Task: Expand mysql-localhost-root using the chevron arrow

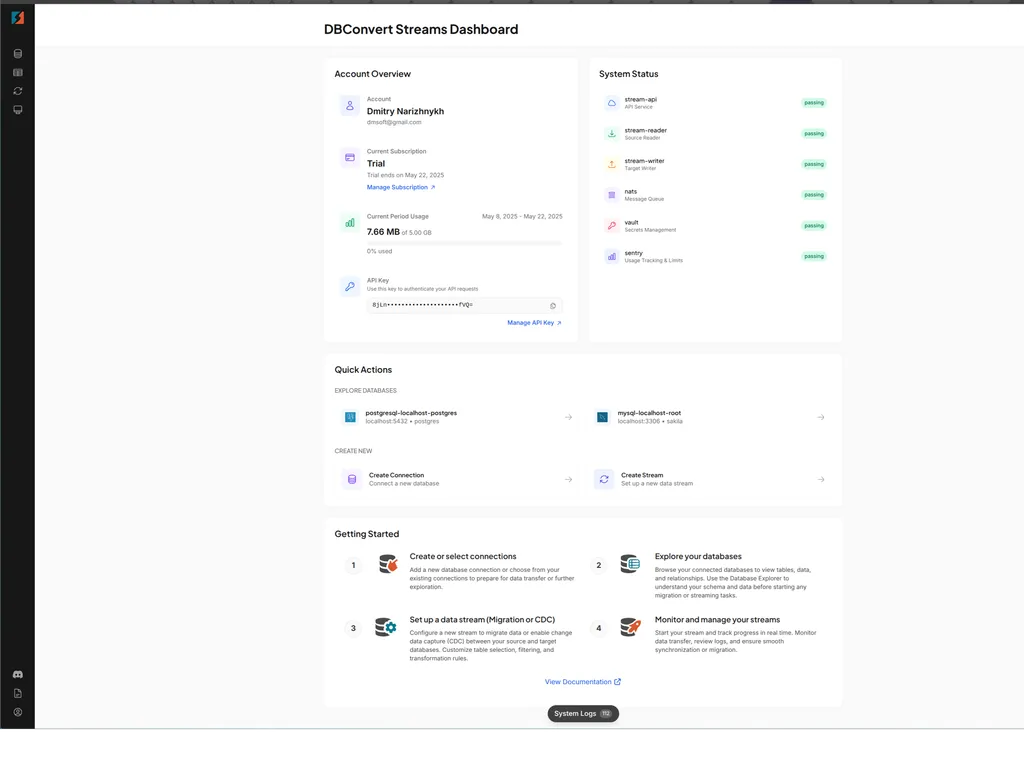Action: click(821, 417)
